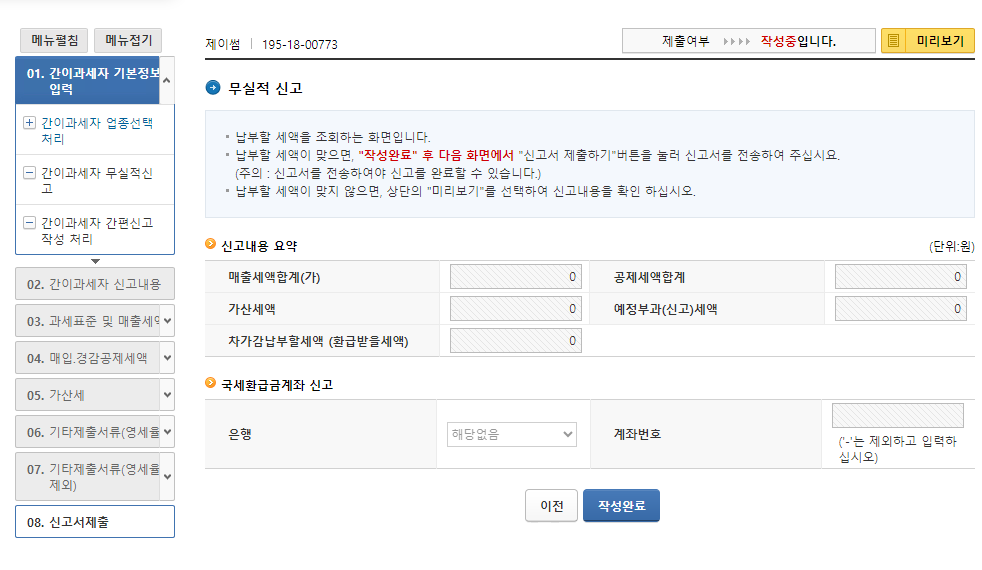This screenshot has width=982, height=570.
Task: Open the 08. 신고서제출 menu
Action: [95, 522]
